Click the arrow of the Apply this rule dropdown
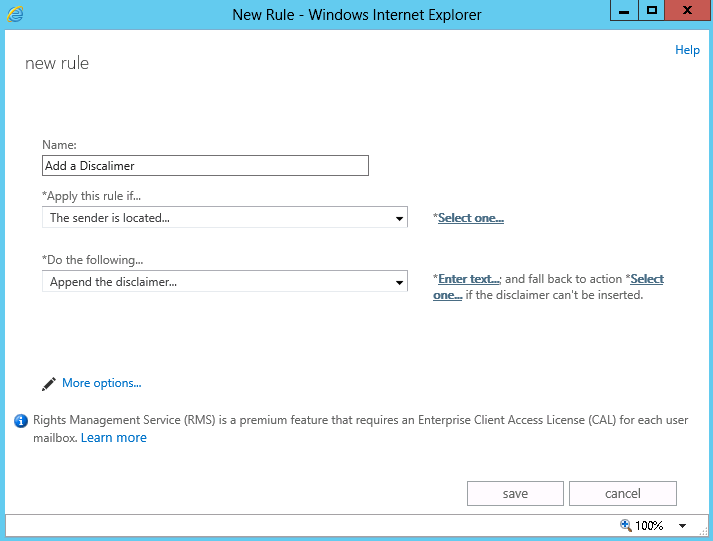 pyautogui.click(x=399, y=218)
